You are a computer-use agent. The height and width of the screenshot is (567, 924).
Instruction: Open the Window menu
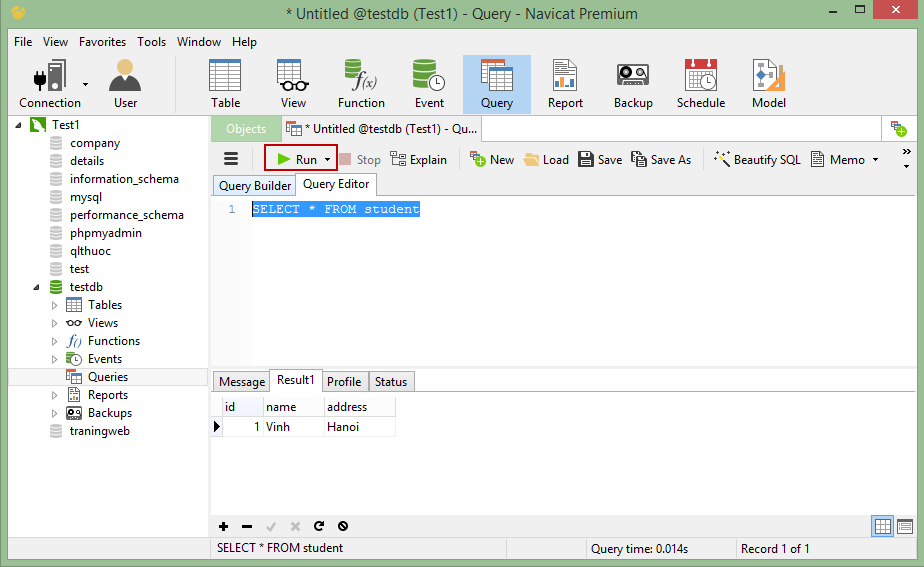click(x=199, y=42)
